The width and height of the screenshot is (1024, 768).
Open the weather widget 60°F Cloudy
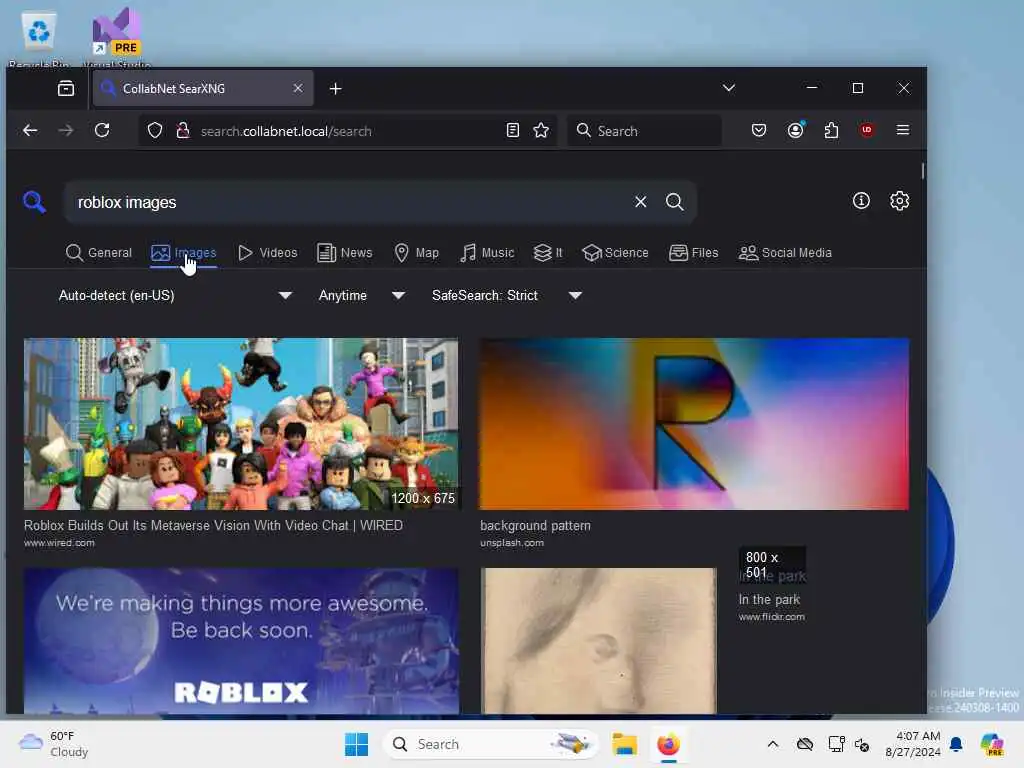[54, 744]
